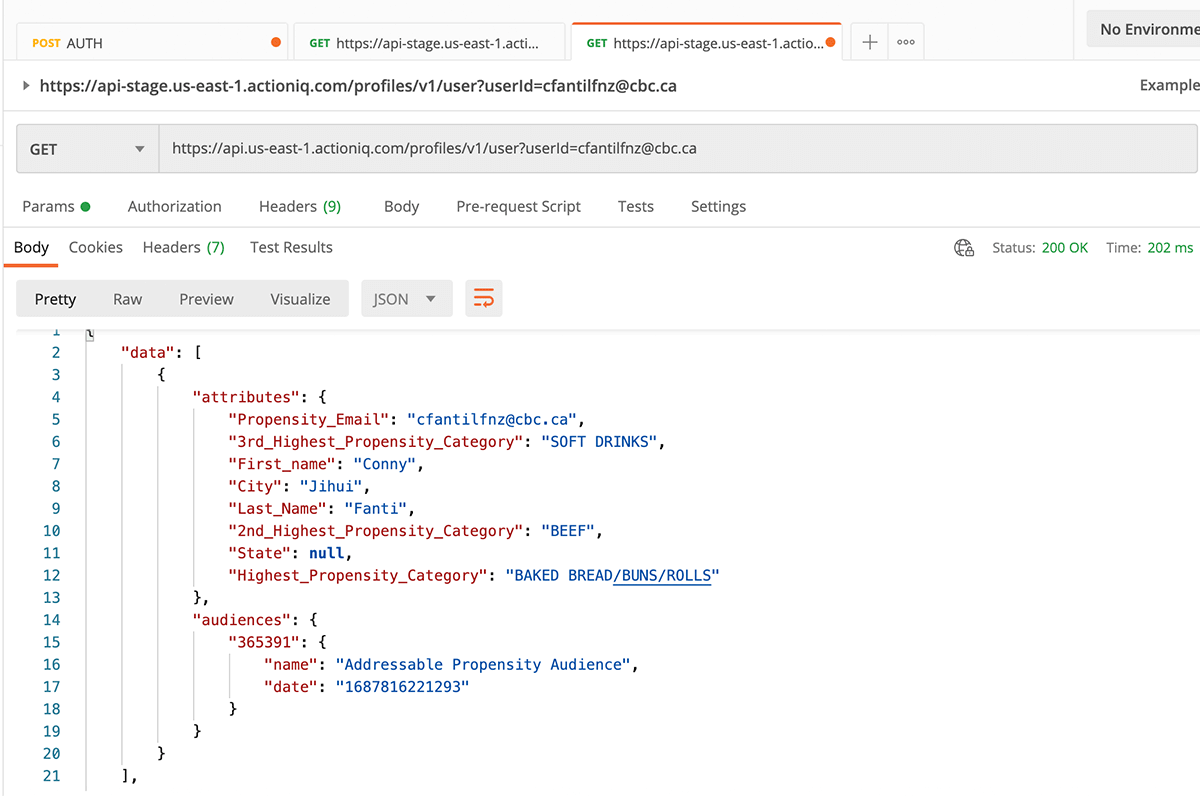Screen dimensions: 1200x796
Task: Click the orange unsaved dot on AUTH tab
Action: point(276,43)
